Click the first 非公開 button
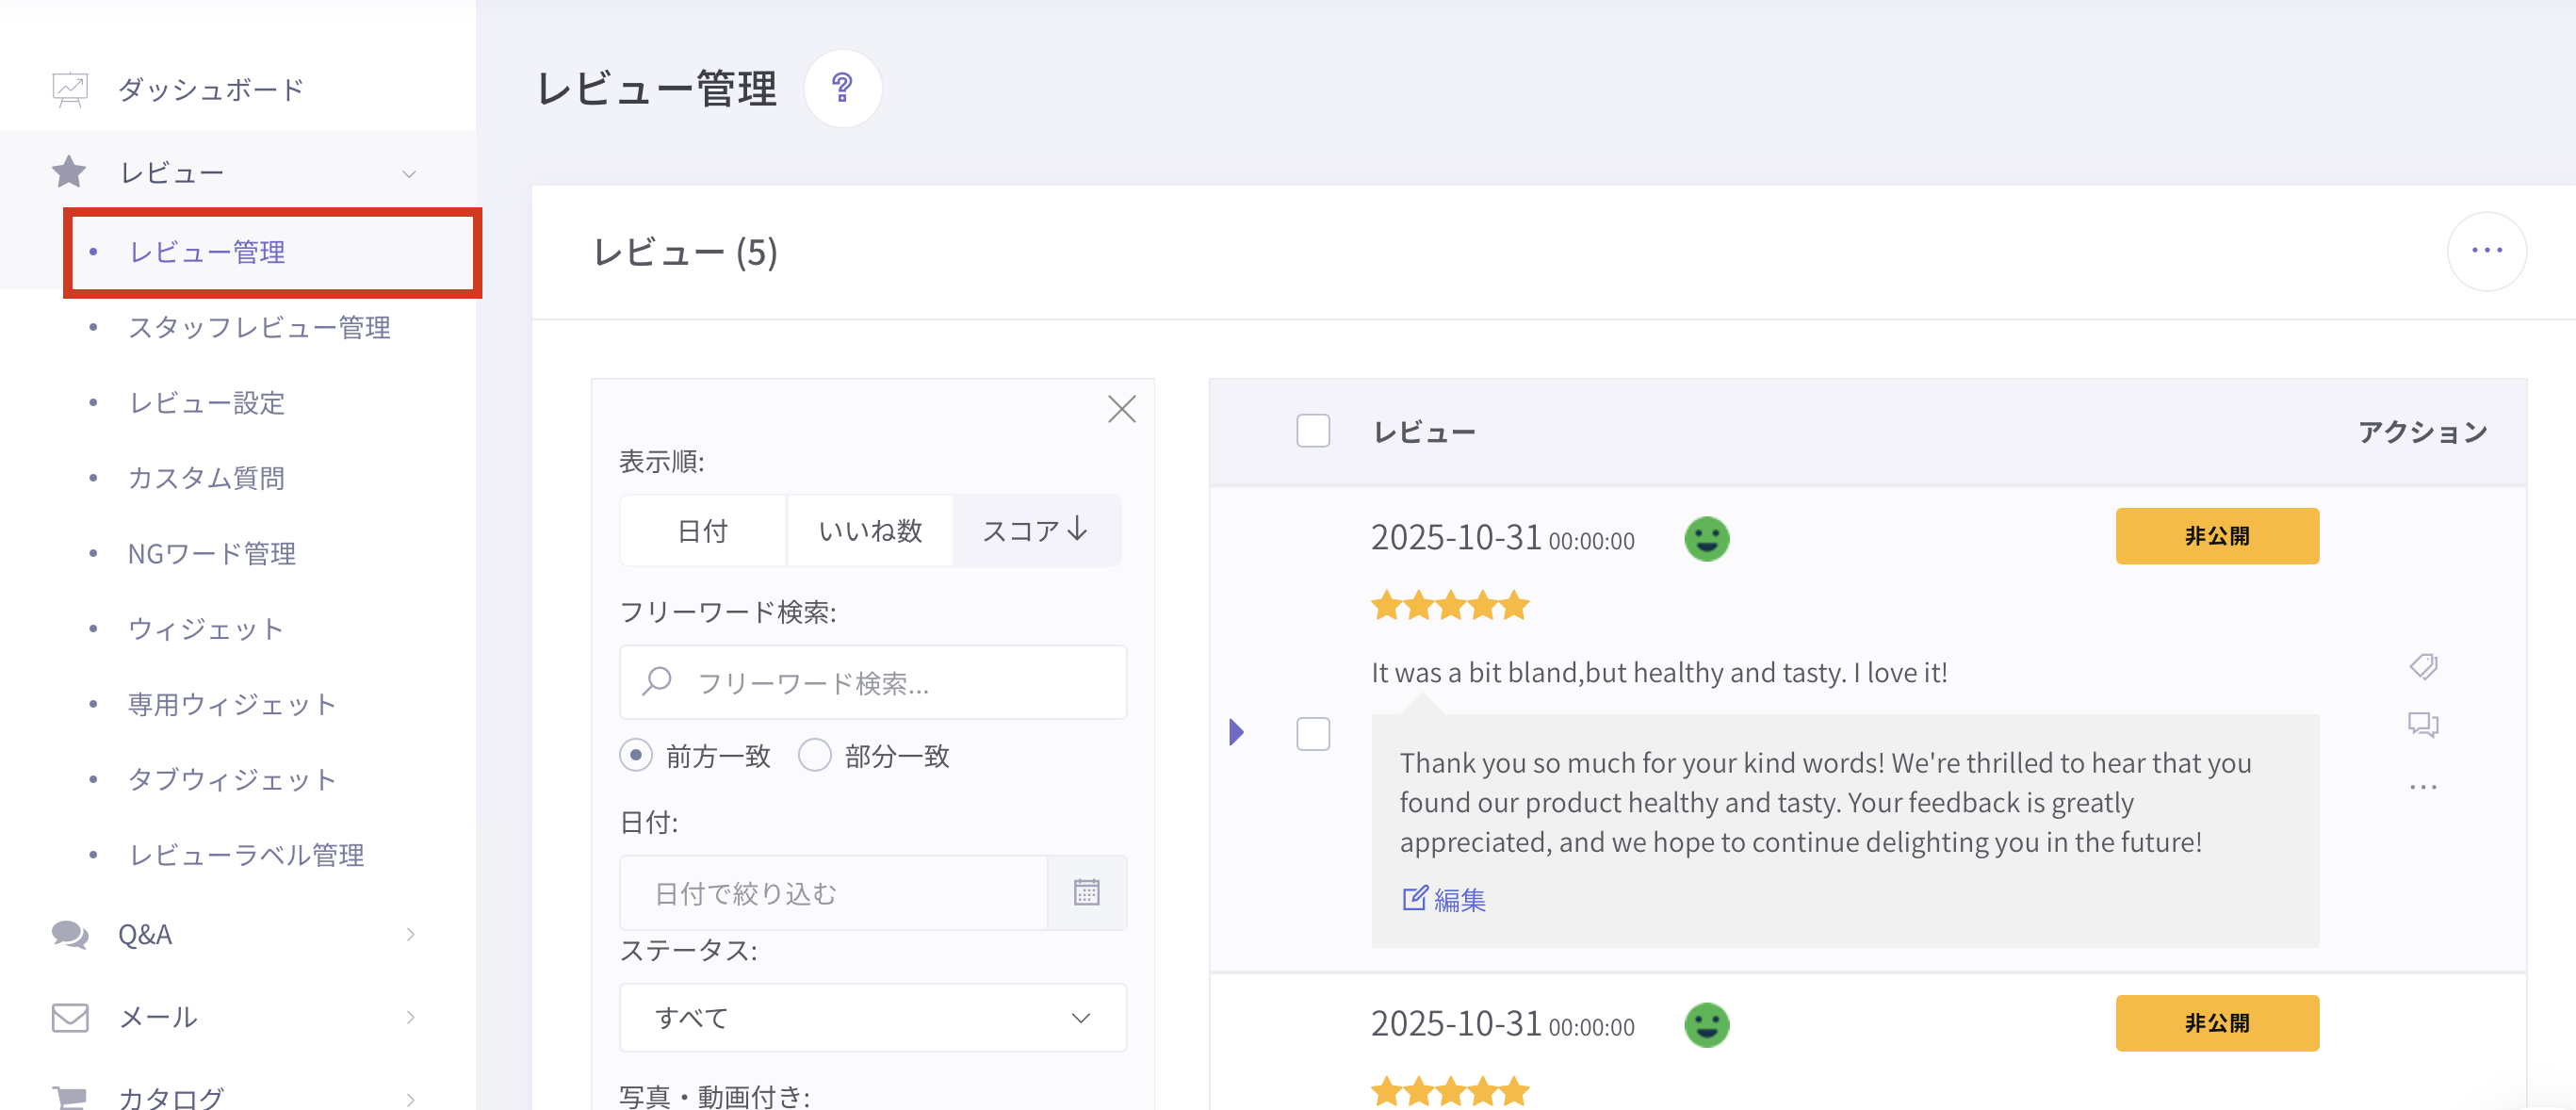Viewport: 2576px width, 1110px height. (x=2216, y=537)
